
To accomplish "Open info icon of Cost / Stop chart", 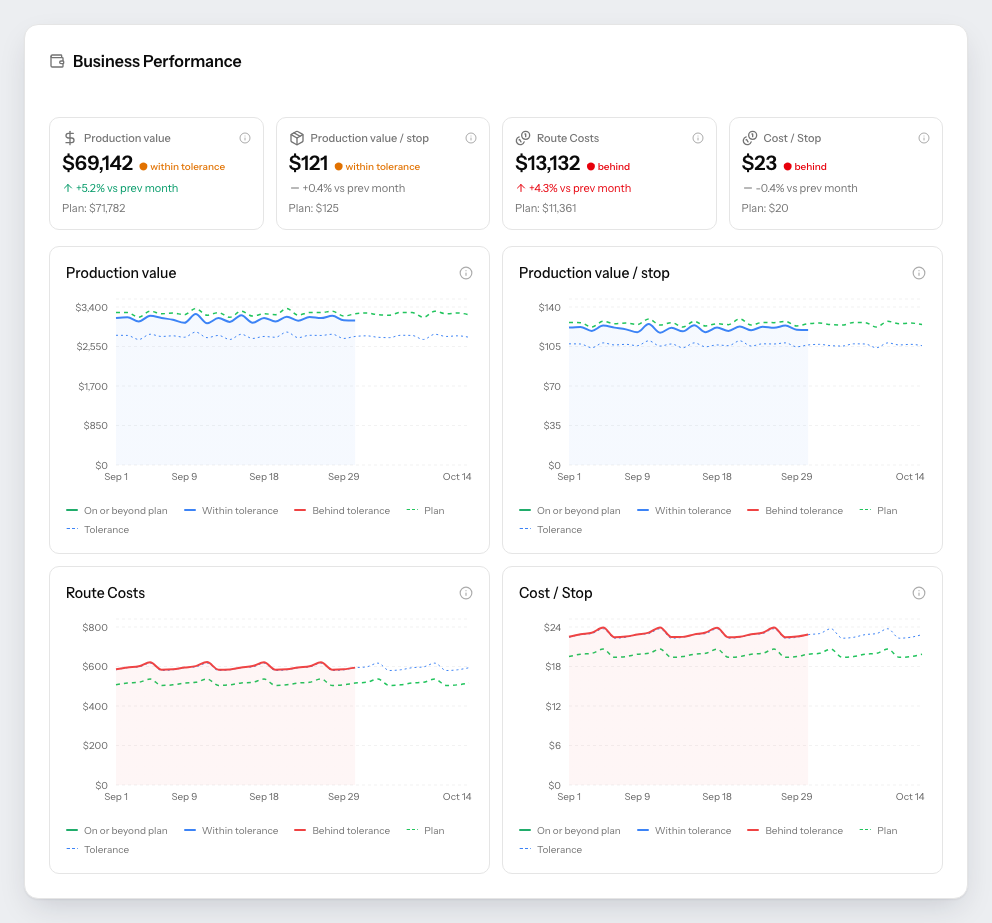I will (x=919, y=593).
